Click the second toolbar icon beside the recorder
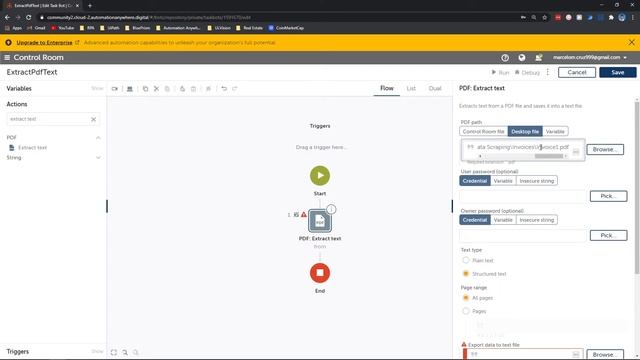 130,89
